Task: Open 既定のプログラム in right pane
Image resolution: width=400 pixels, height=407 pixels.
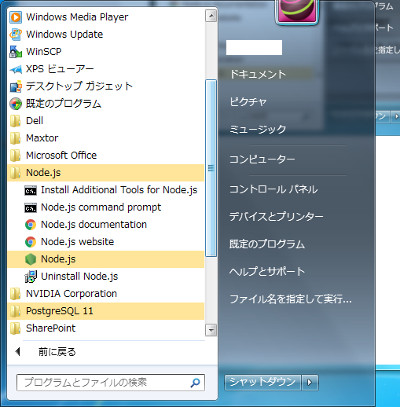Action: pyautogui.click(x=267, y=244)
